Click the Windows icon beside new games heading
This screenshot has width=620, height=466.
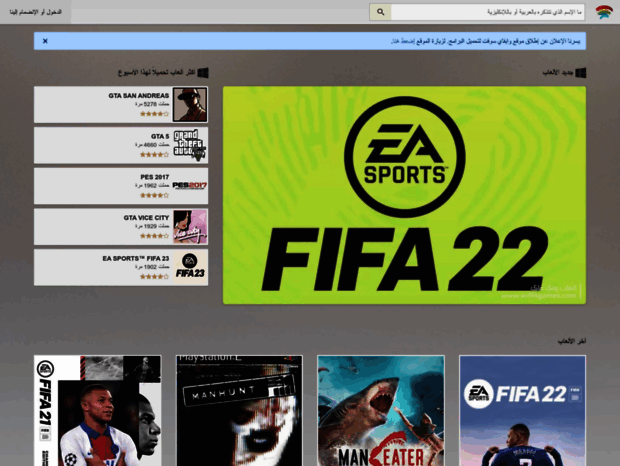click(x=580, y=73)
